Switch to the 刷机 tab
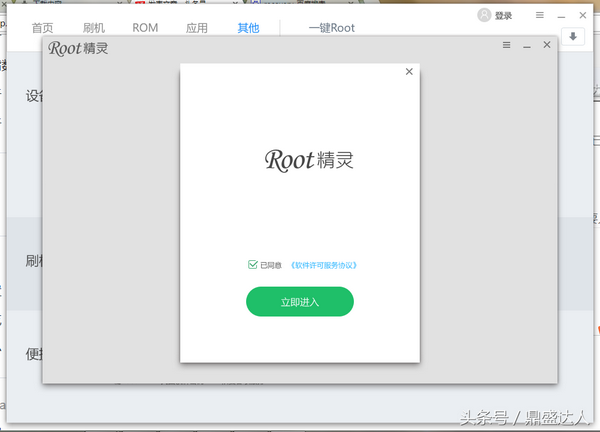600x432 pixels. (94, 28)
